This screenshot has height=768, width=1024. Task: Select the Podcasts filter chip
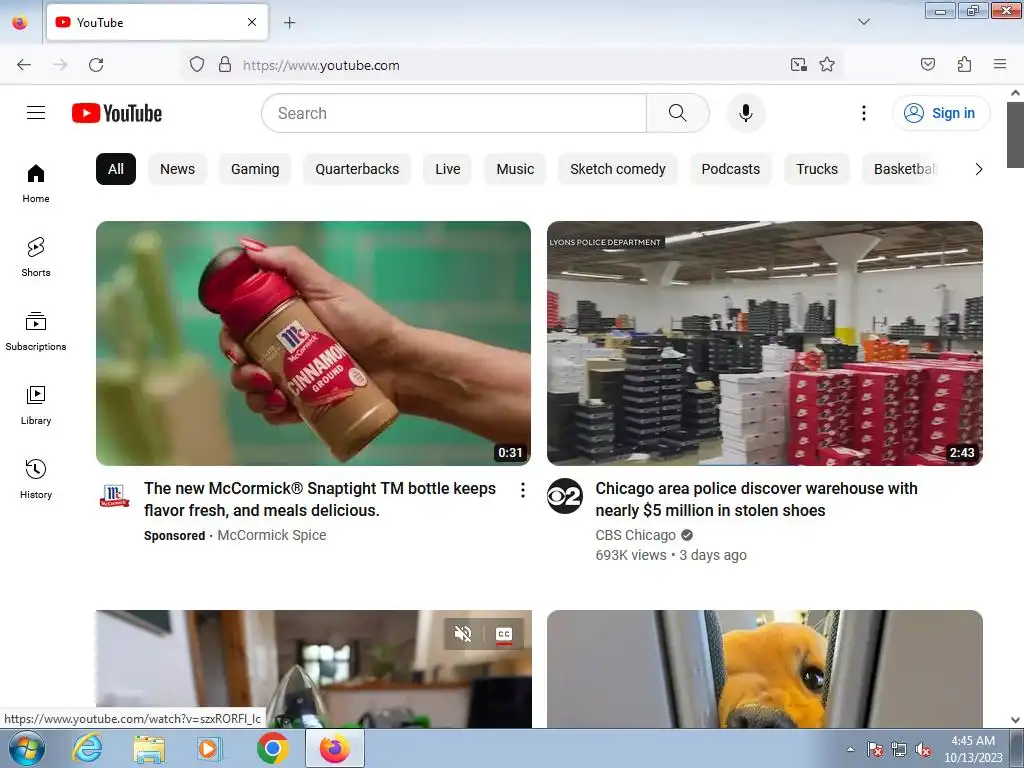click(x=731, y=169)
